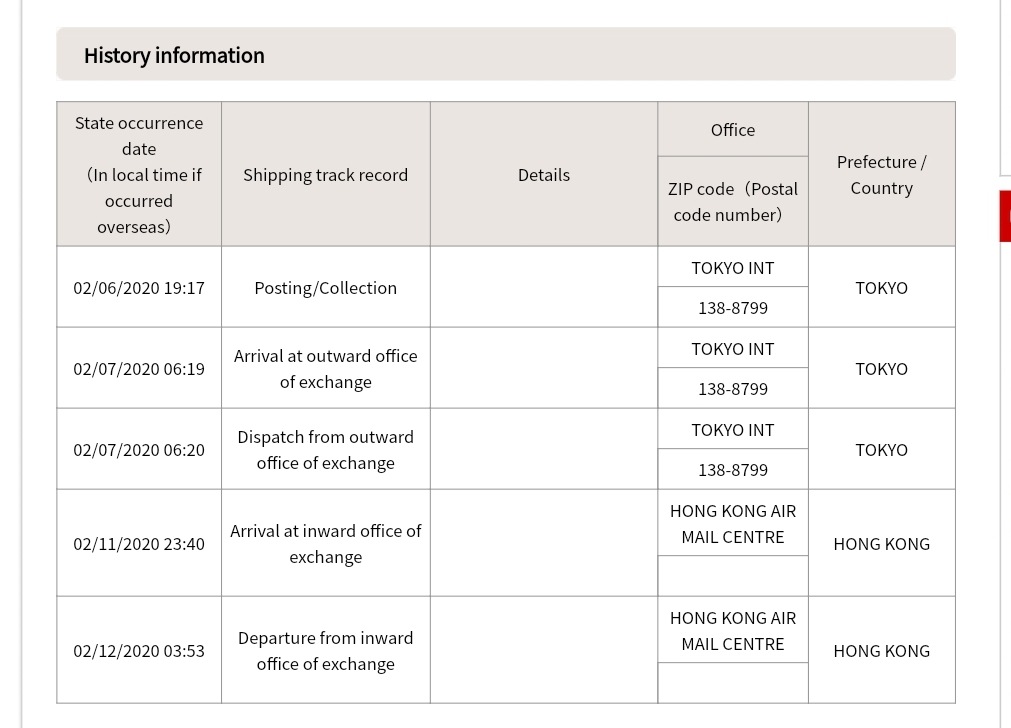The image size is (1011, 728).
Task: Select the 02/11/2020 23:40 date cell
Action: [139, 544]
